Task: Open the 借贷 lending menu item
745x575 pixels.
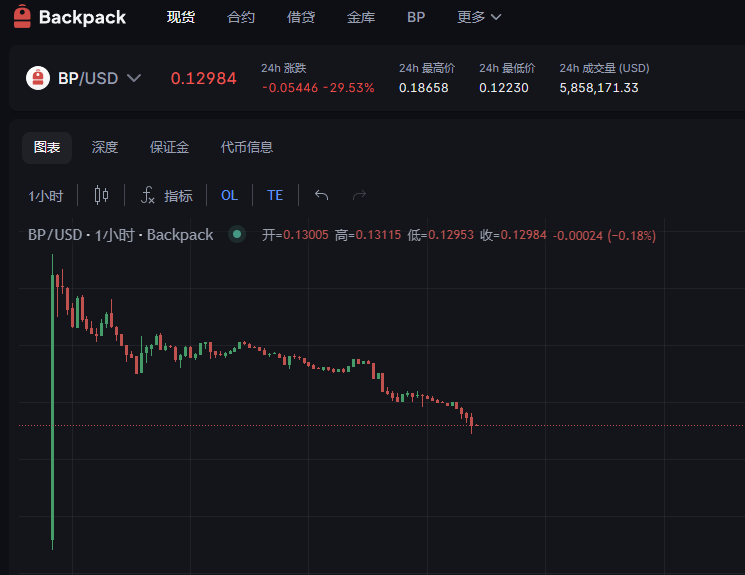Action: click(x=301, y=17)
